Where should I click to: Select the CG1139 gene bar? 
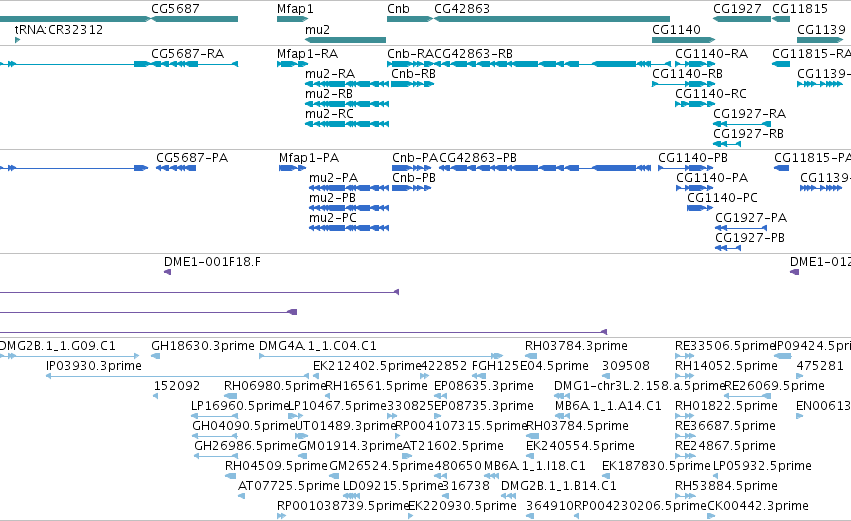[821, 40]
